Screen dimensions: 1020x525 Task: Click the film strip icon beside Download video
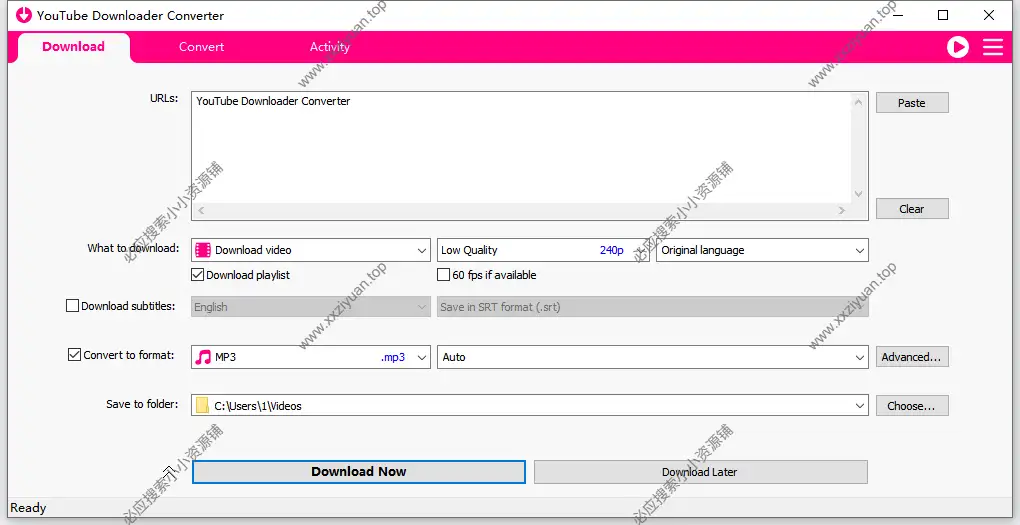click(x=203, y=250)
